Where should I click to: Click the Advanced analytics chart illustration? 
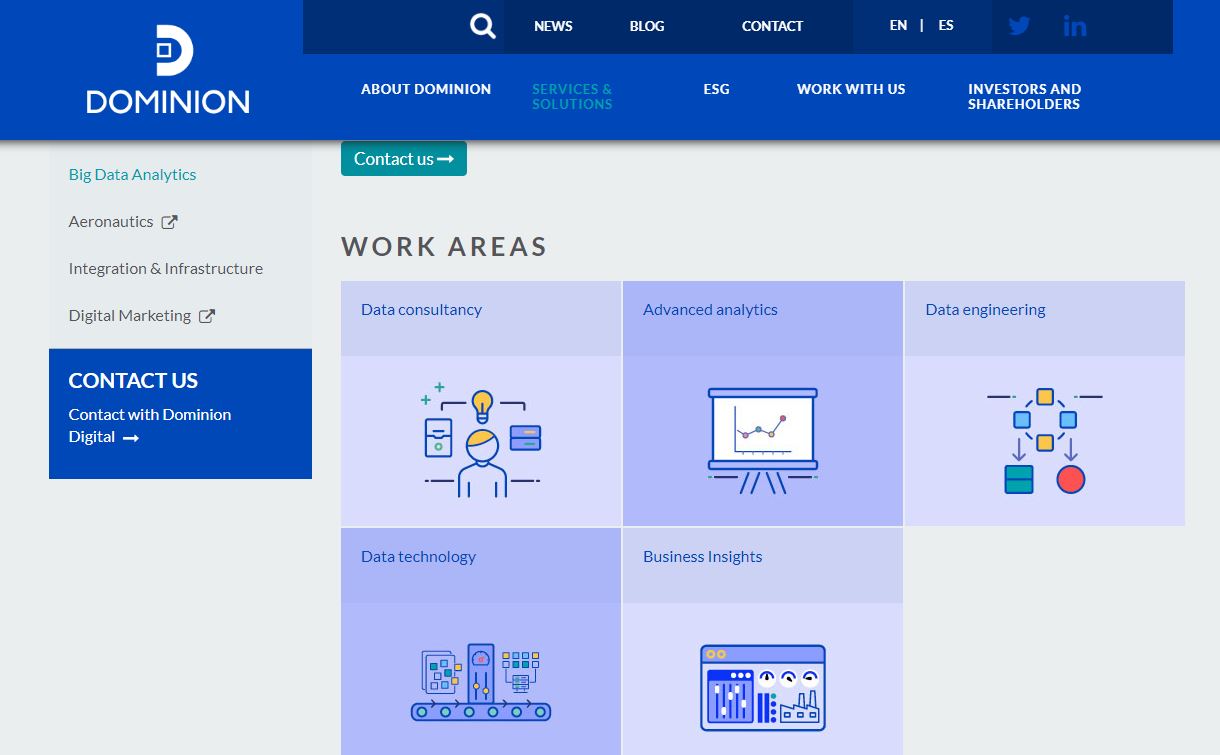tap(763, 440)
